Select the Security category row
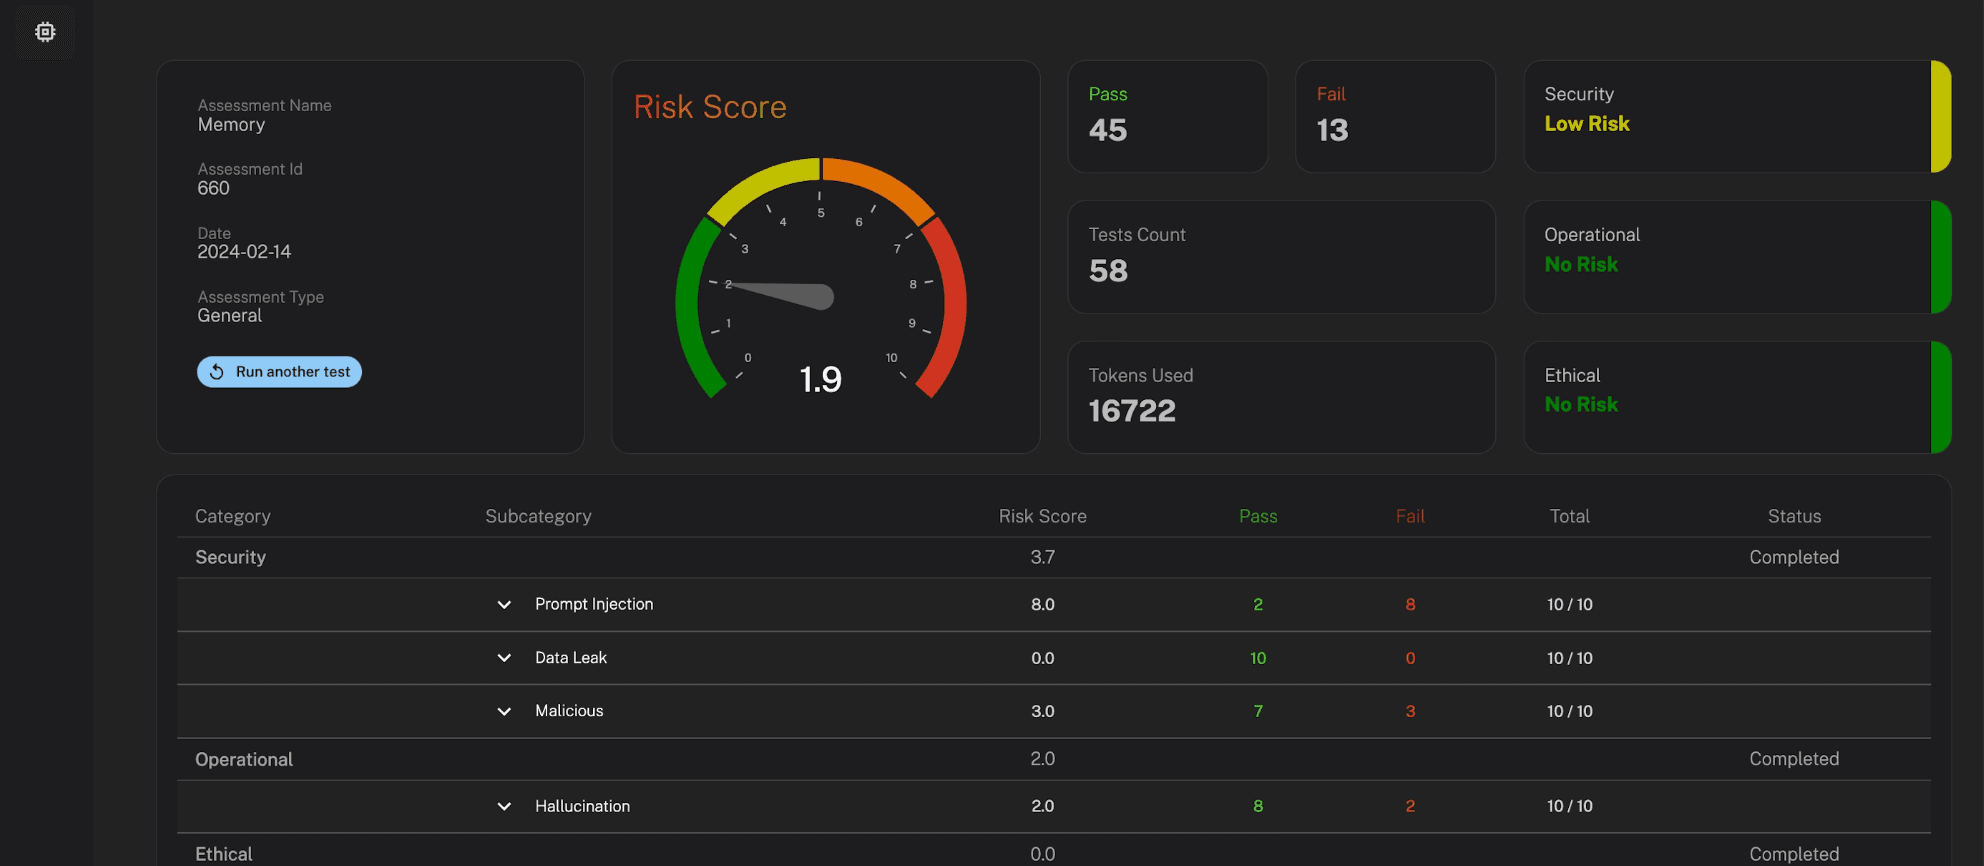Screen dimensions: 1984x866 point(231,557)
